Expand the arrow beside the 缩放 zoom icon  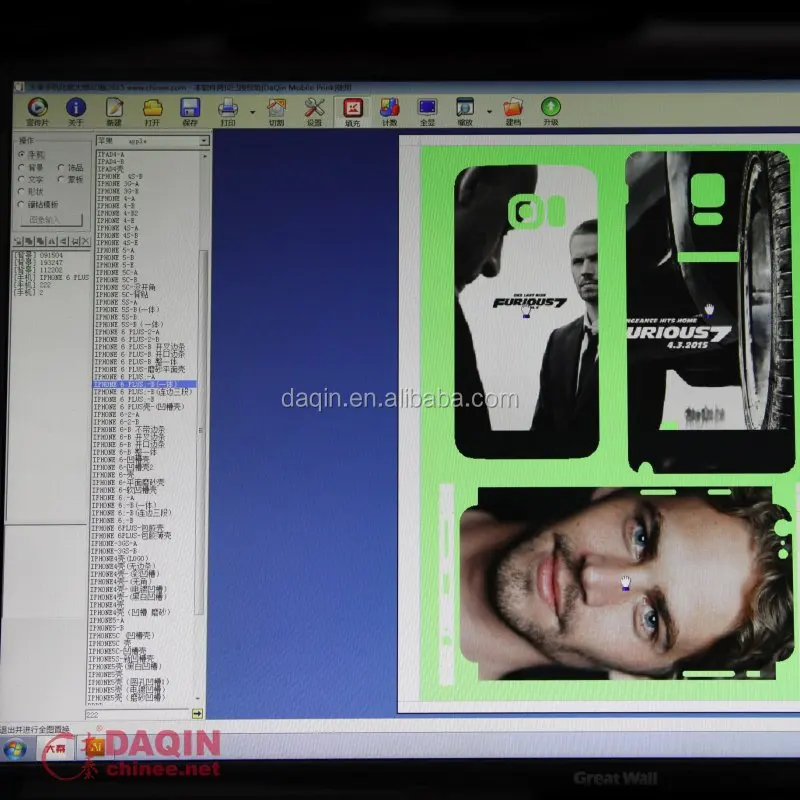click(490, 110)
